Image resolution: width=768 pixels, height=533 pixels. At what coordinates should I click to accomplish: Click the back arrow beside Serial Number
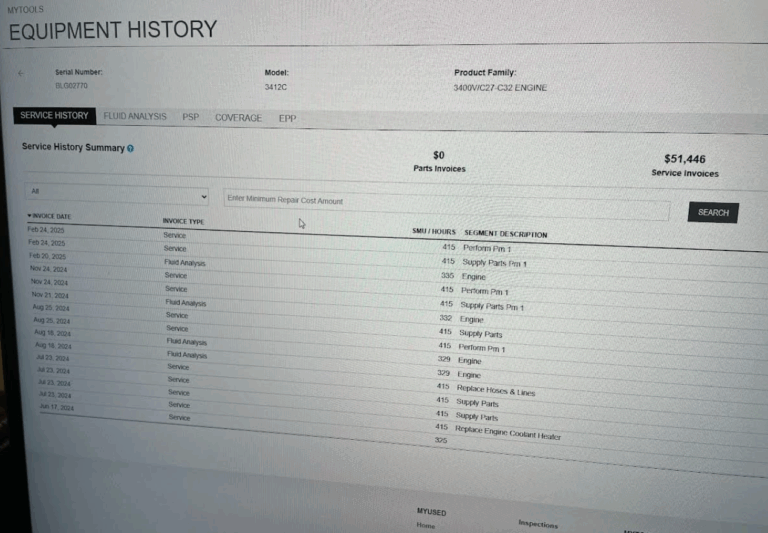[x=21, y=73]
